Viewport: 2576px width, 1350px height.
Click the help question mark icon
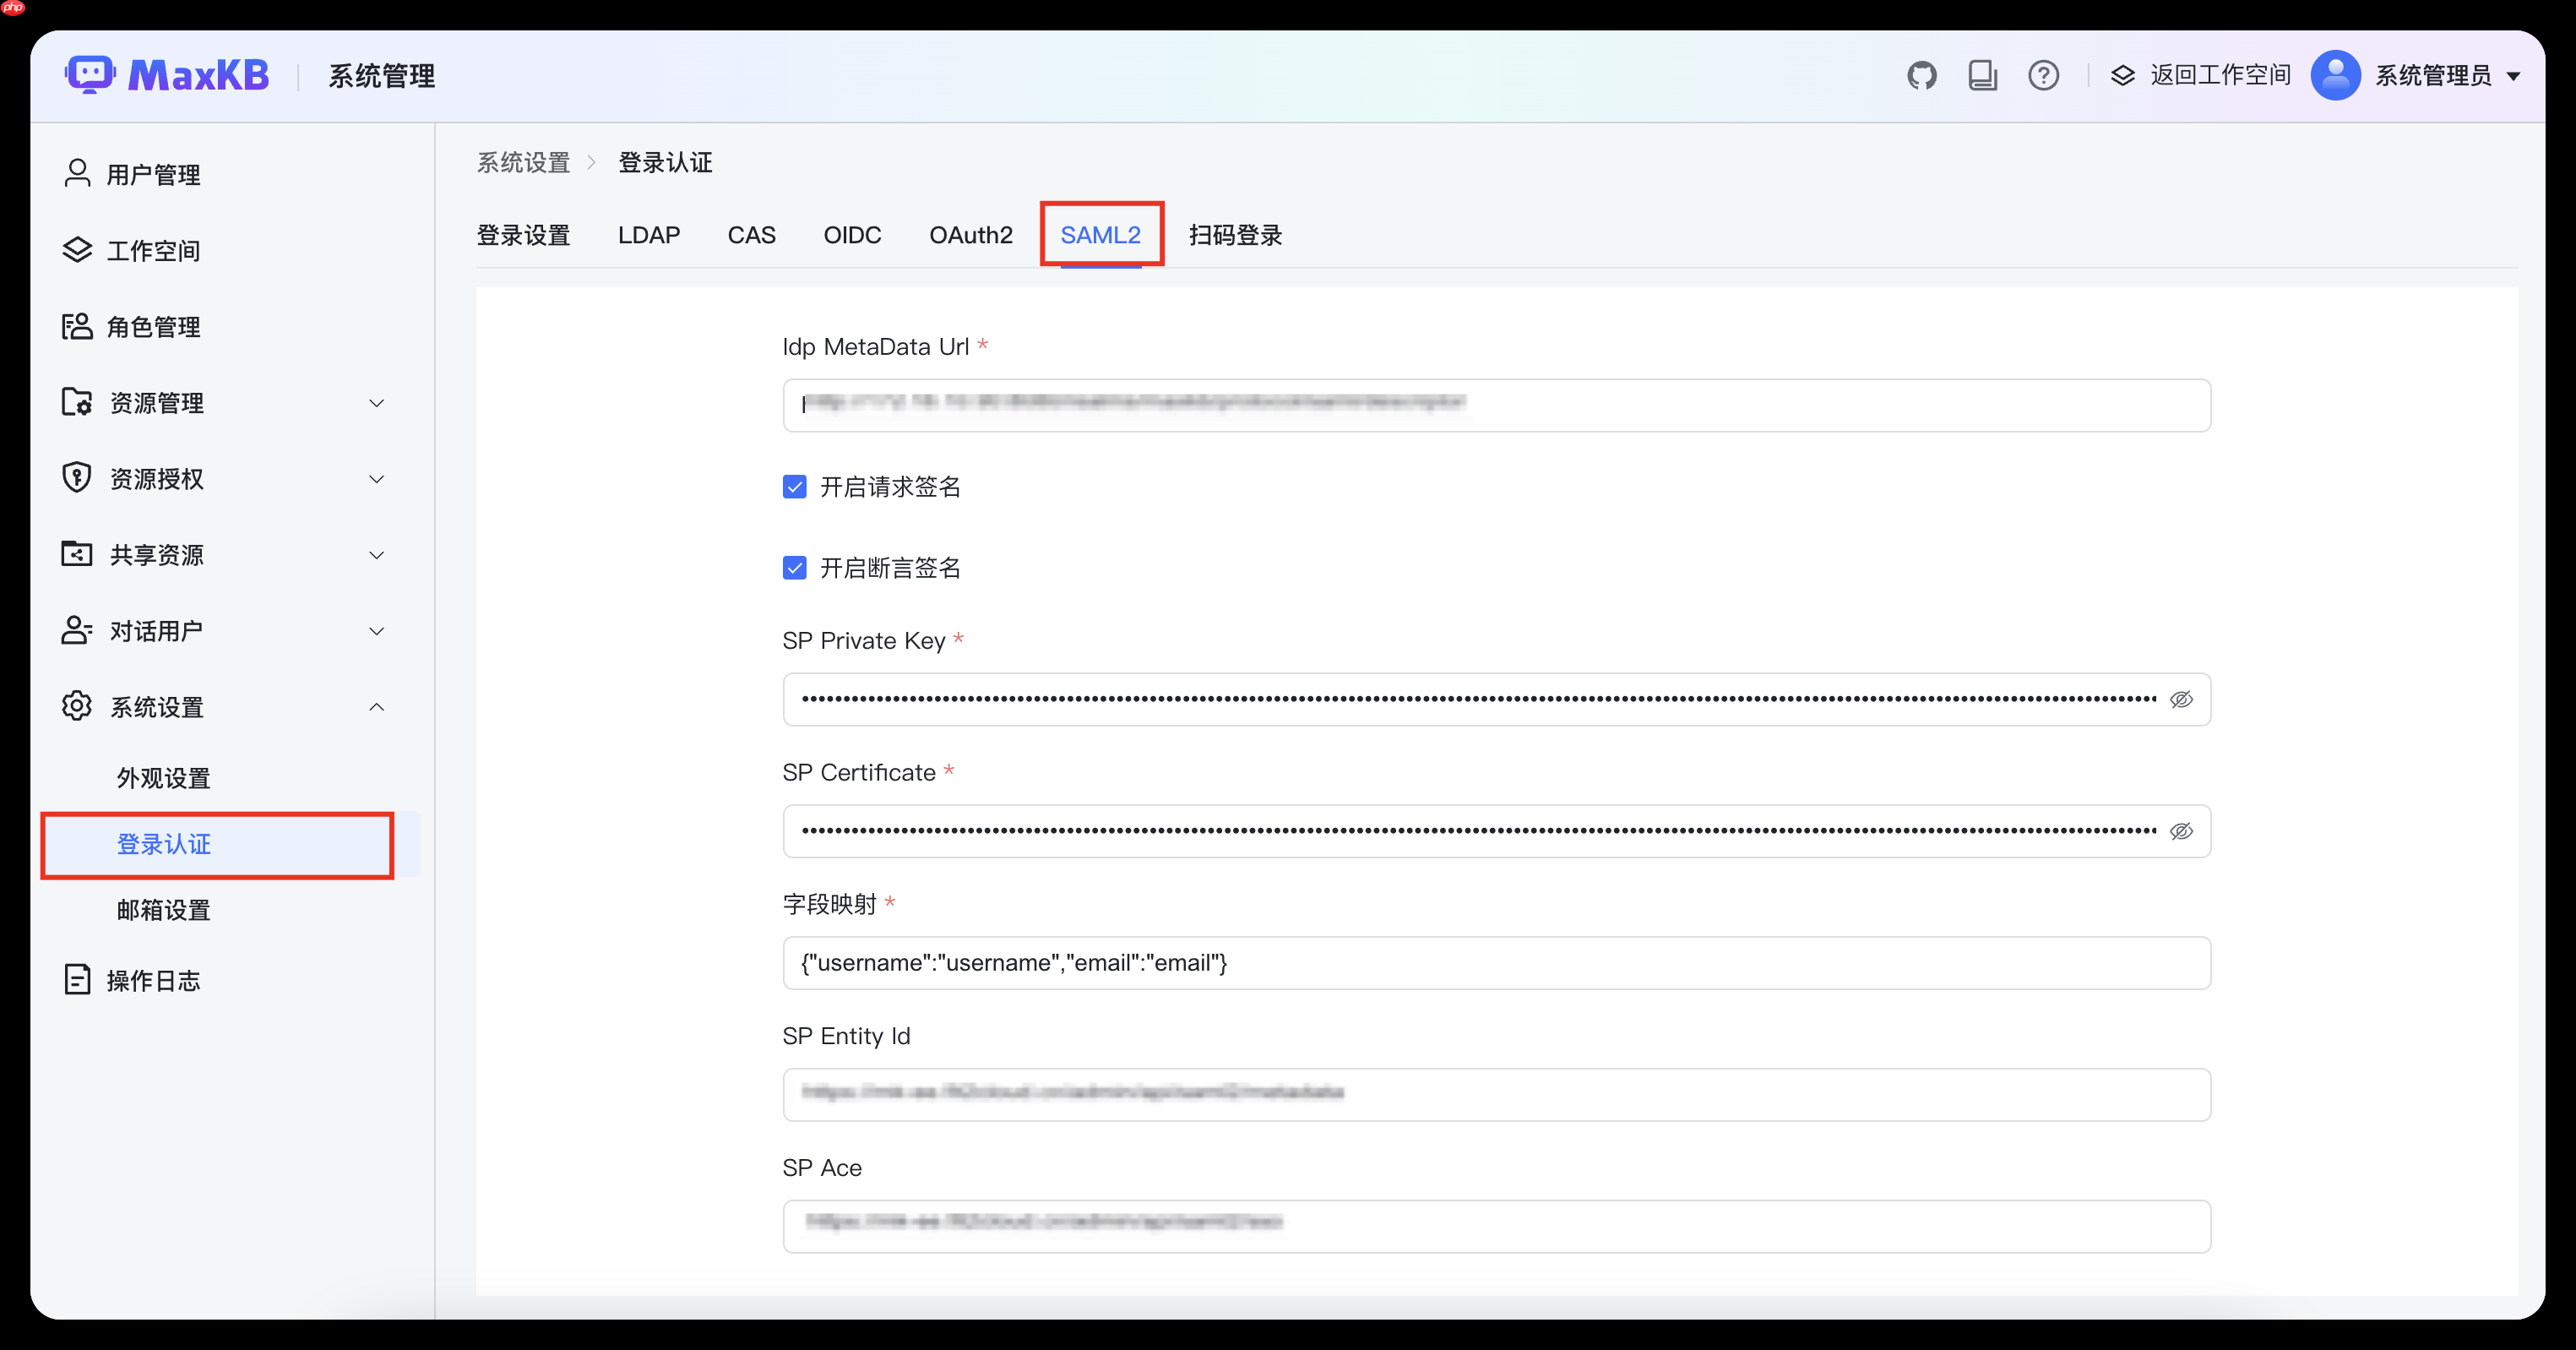(x=2044, y=75)
